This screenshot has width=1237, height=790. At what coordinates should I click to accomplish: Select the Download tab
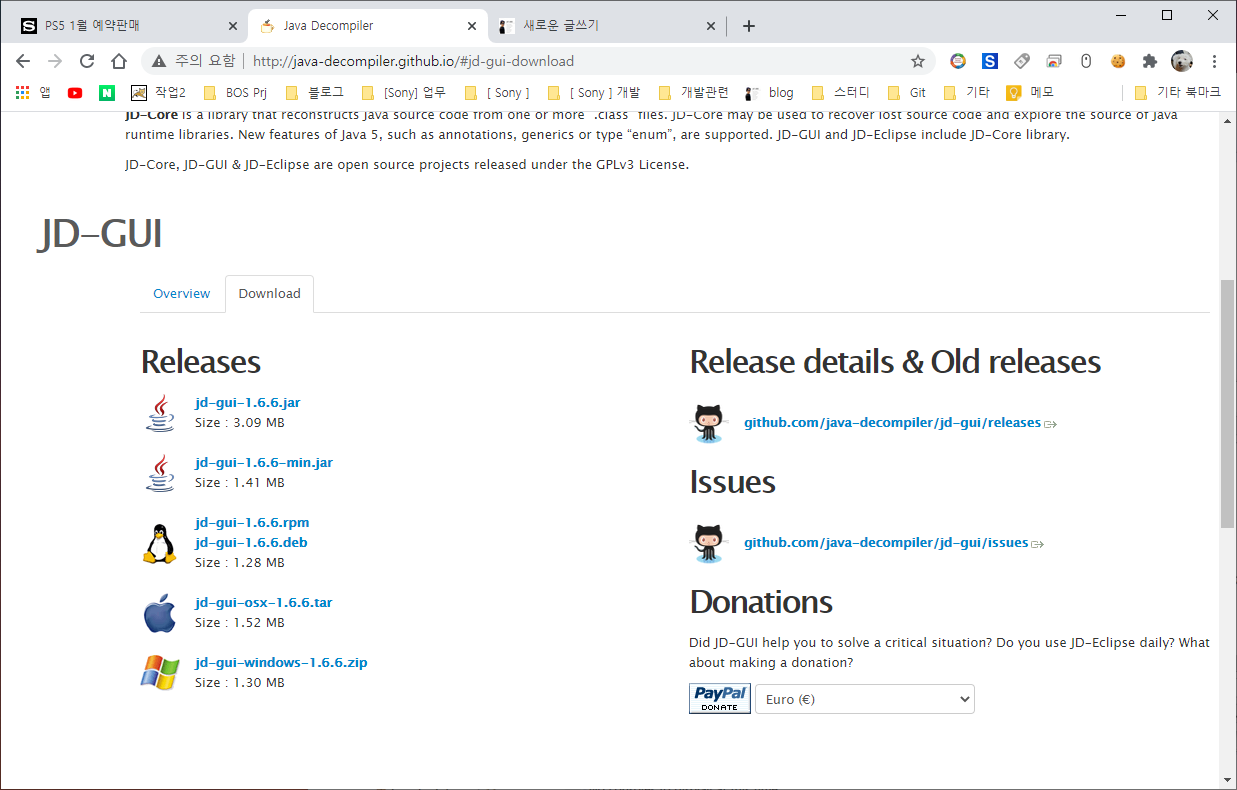pos(270,294)
